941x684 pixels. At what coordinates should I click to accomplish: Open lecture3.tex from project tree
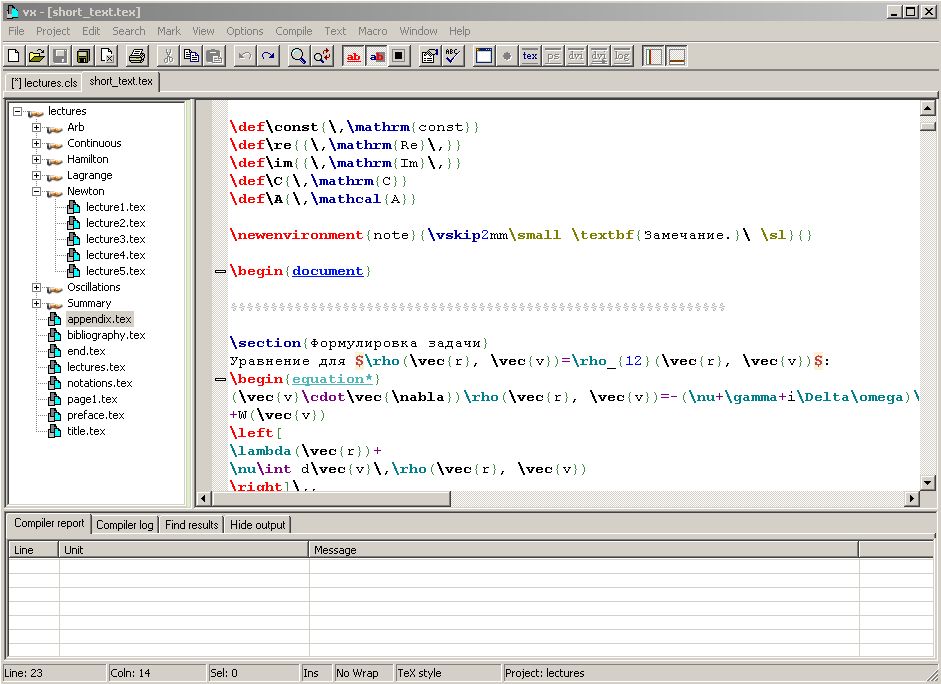coord(115,239)
